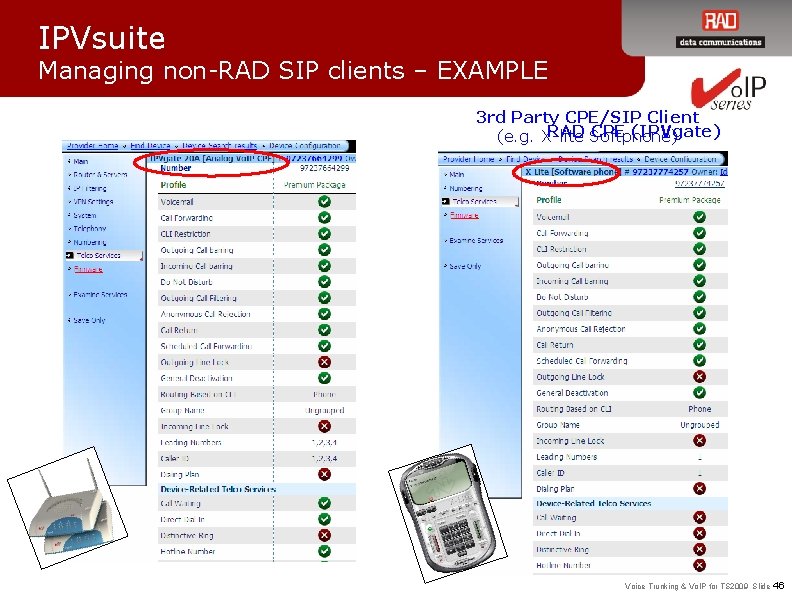Click Device-Related Telco Services header, X-Lite panel
The width and height of the screenshot is (792, 594).
click(593, 503)
